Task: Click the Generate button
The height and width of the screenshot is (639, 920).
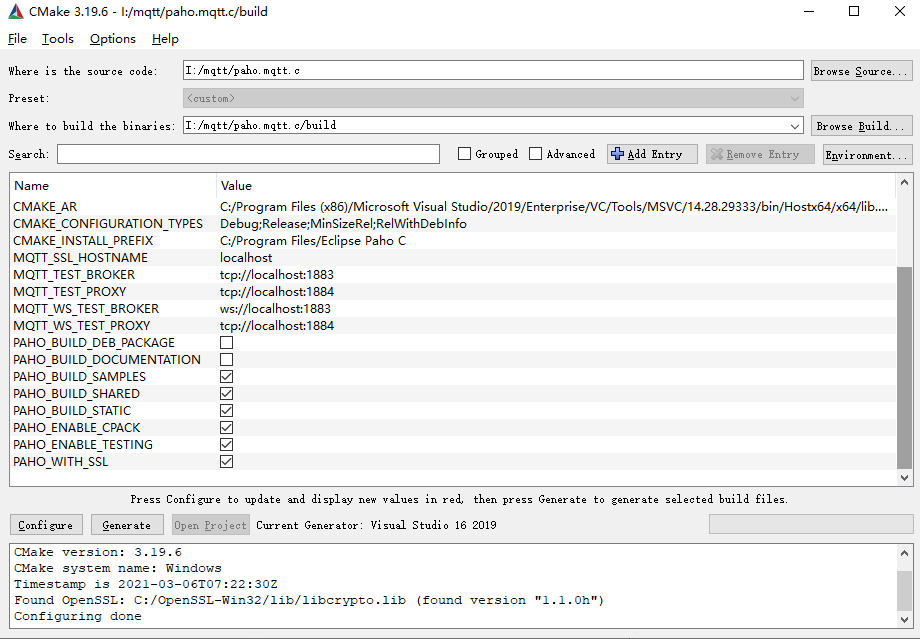Action: pos(127,525)
